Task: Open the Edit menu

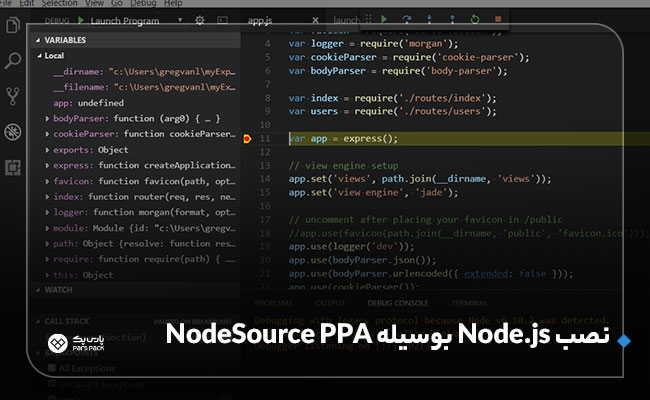Action: [x=27, y=3]
